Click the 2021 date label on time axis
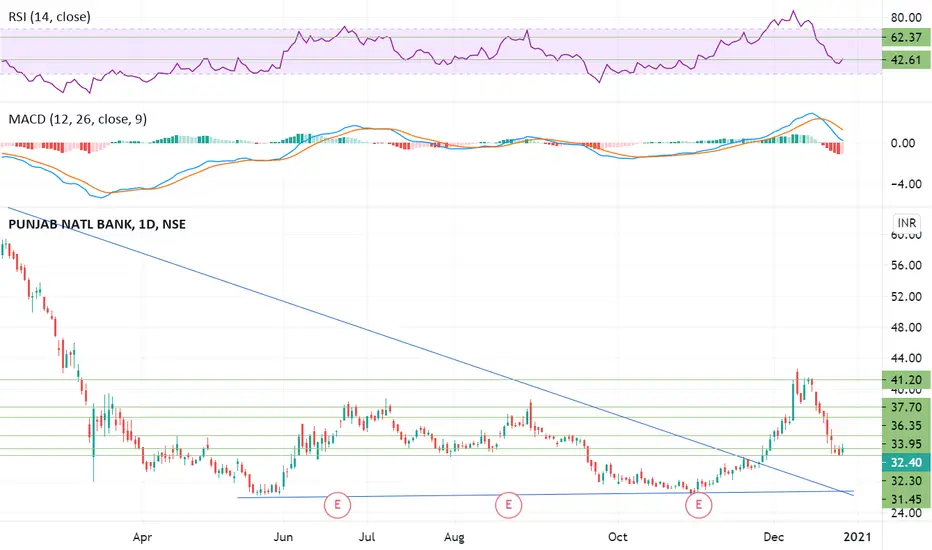Screen dimensions: 932x550 857,537
